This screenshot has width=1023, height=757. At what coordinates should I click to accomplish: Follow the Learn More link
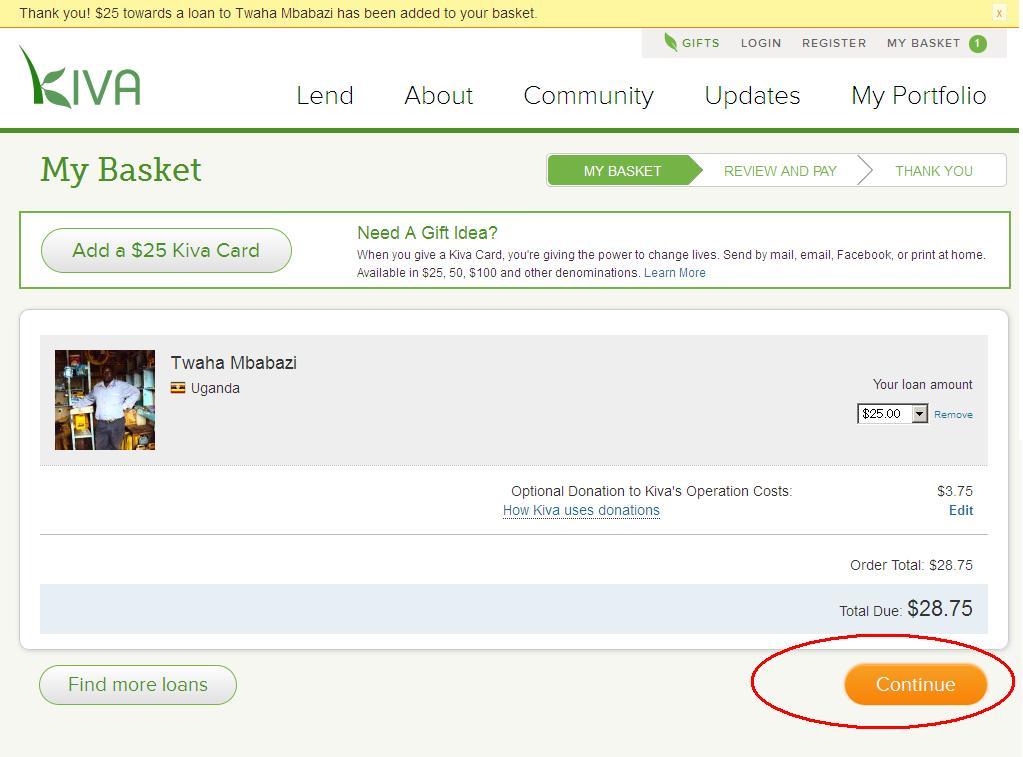[675, 273]
